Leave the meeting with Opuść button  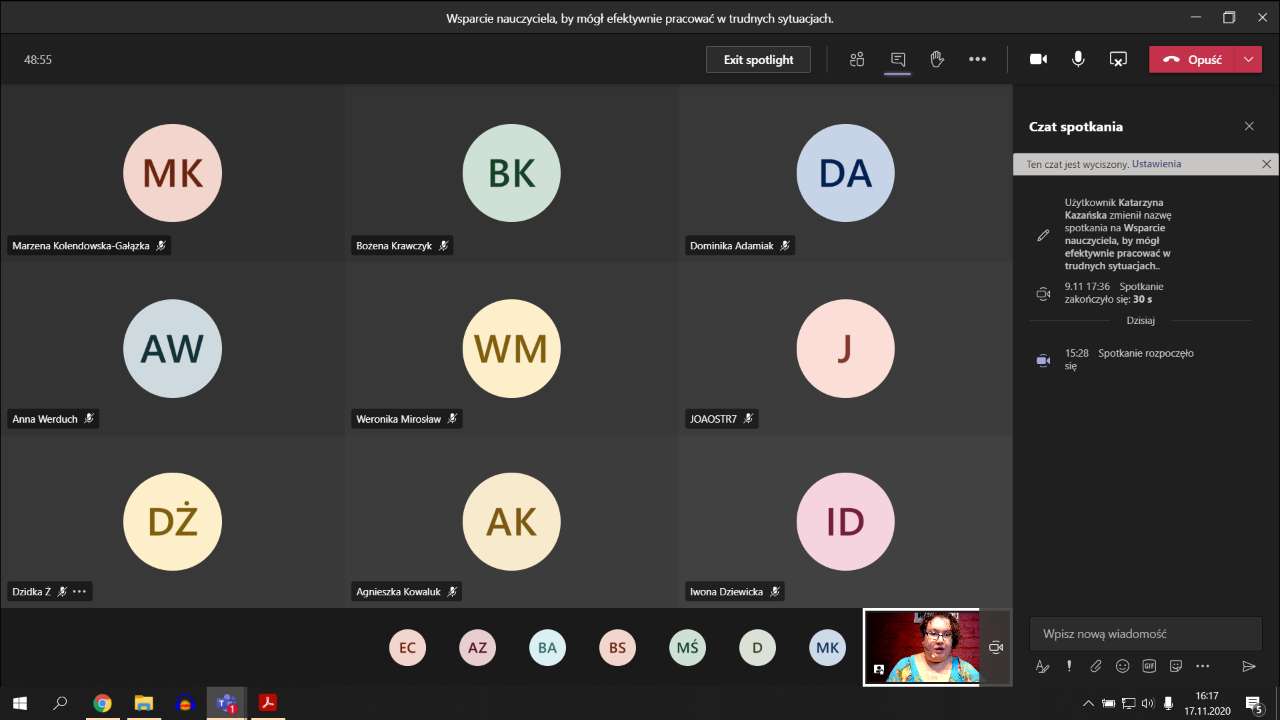(x=1193, y=60)
